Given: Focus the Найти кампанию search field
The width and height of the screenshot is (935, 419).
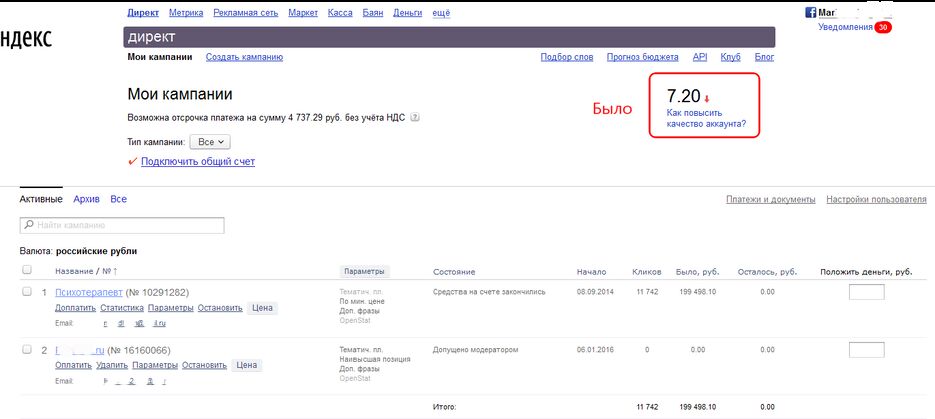Looking at the screenshot, I should coord(122,225).
